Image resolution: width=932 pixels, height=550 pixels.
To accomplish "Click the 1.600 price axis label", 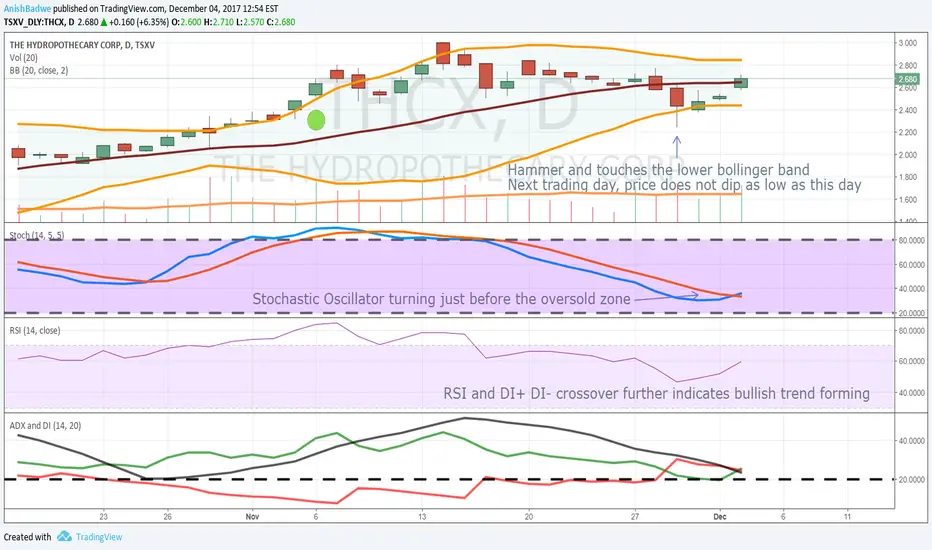I will (x=907, y=199).
